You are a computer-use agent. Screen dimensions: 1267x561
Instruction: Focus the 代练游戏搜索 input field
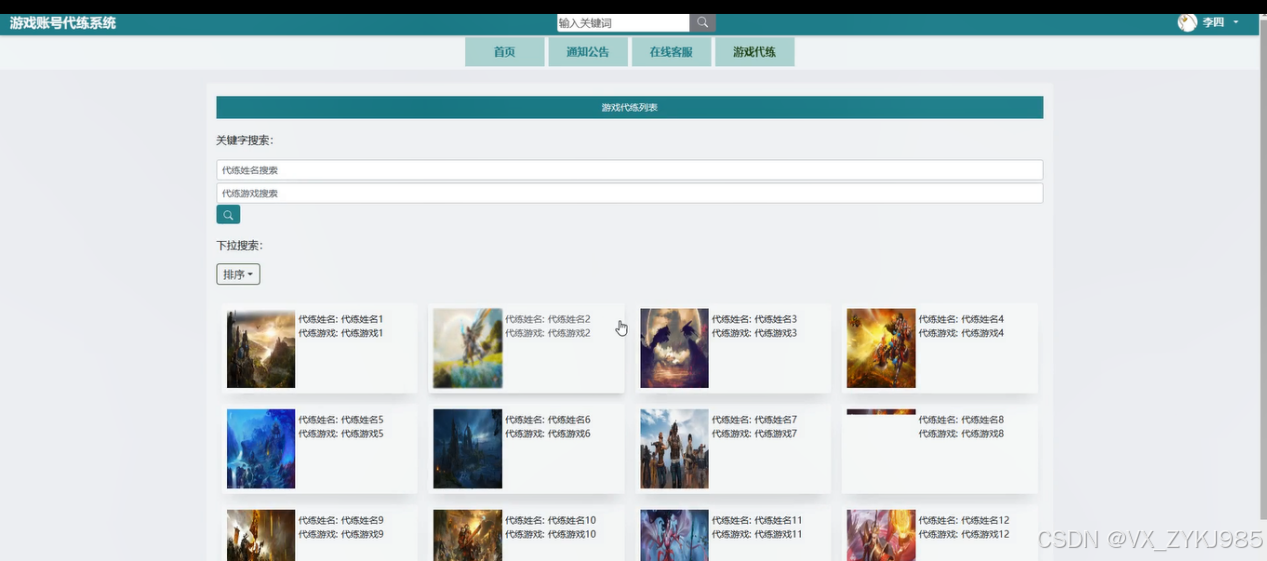pos(630,193)
